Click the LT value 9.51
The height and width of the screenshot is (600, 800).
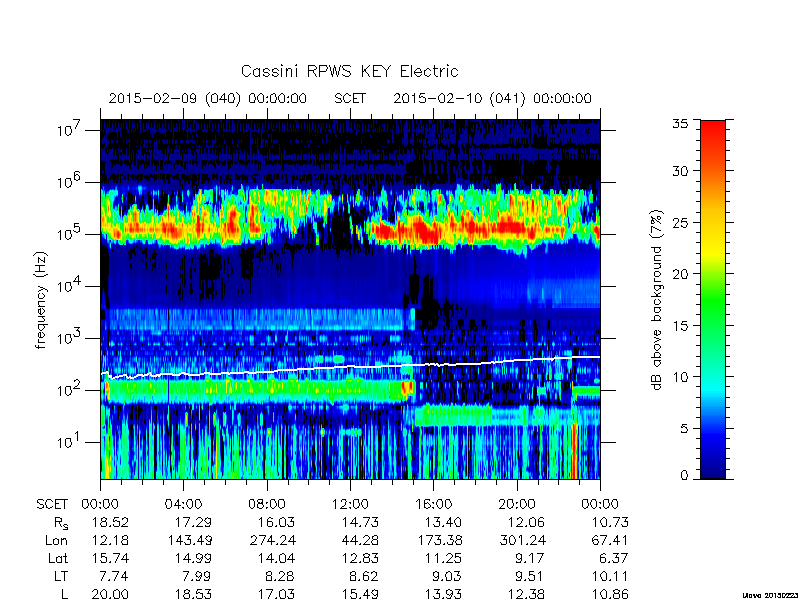[x=530, y=576]
